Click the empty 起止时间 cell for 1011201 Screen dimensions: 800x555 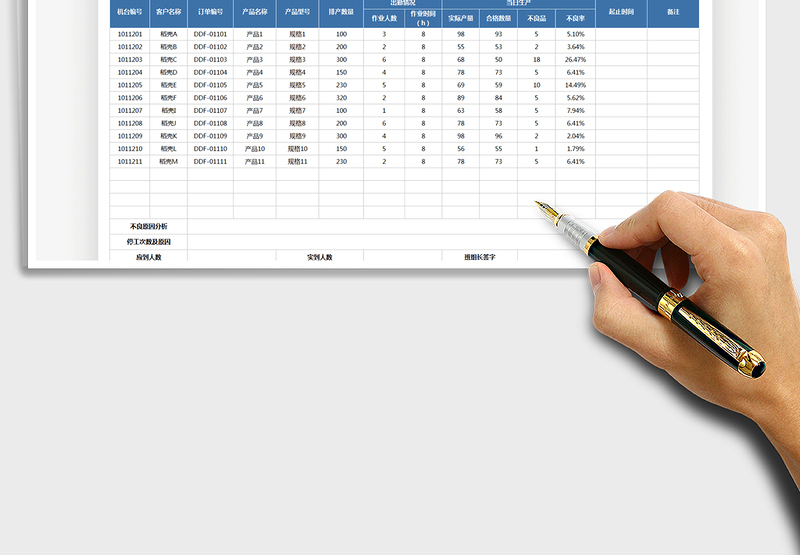coord(621,34)
